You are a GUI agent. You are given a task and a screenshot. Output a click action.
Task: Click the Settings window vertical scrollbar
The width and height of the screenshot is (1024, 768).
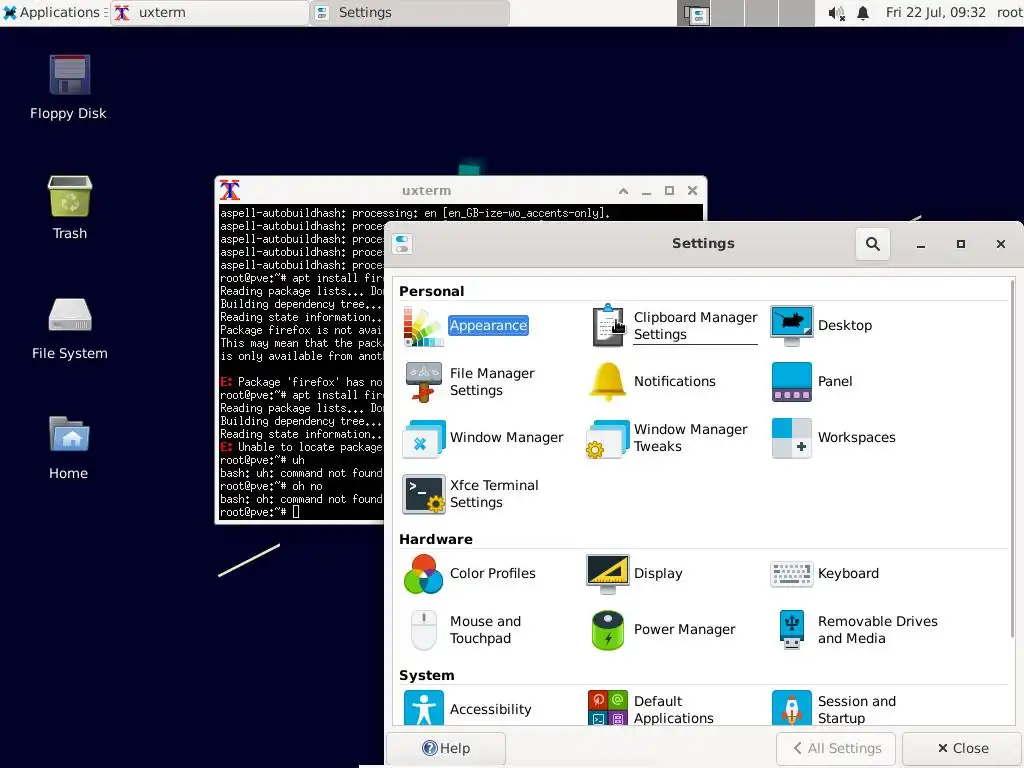[x=1012, y=458]
